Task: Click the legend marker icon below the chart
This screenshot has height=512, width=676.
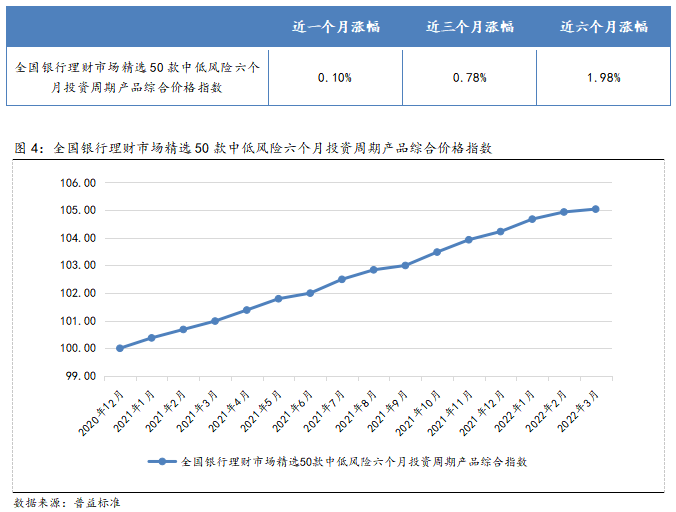Action: click(162, 462)
